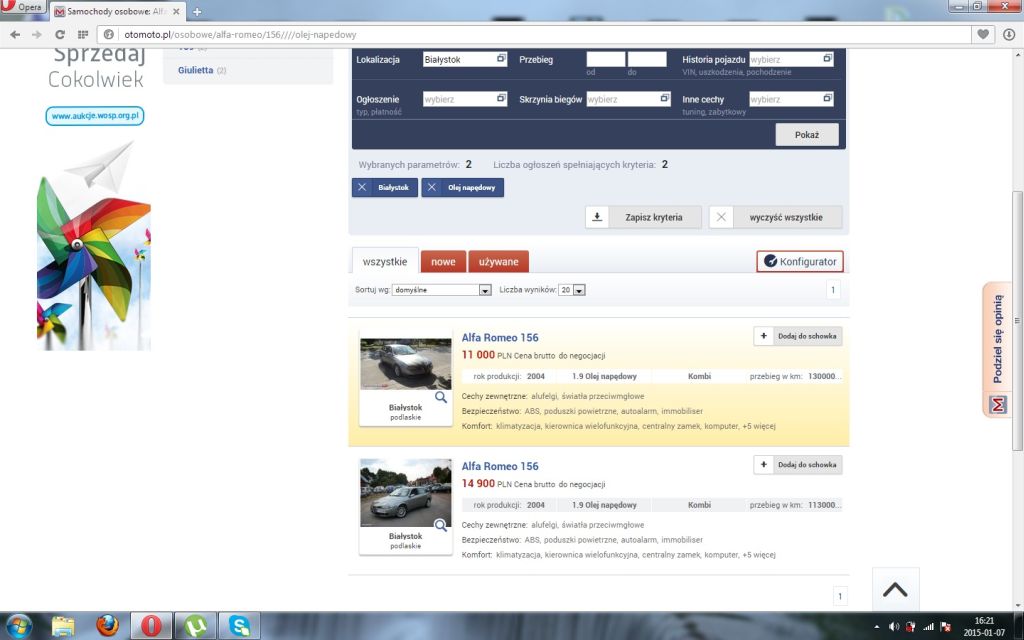
Task: Select the wszystkie tab
Action: pos(385,261)
